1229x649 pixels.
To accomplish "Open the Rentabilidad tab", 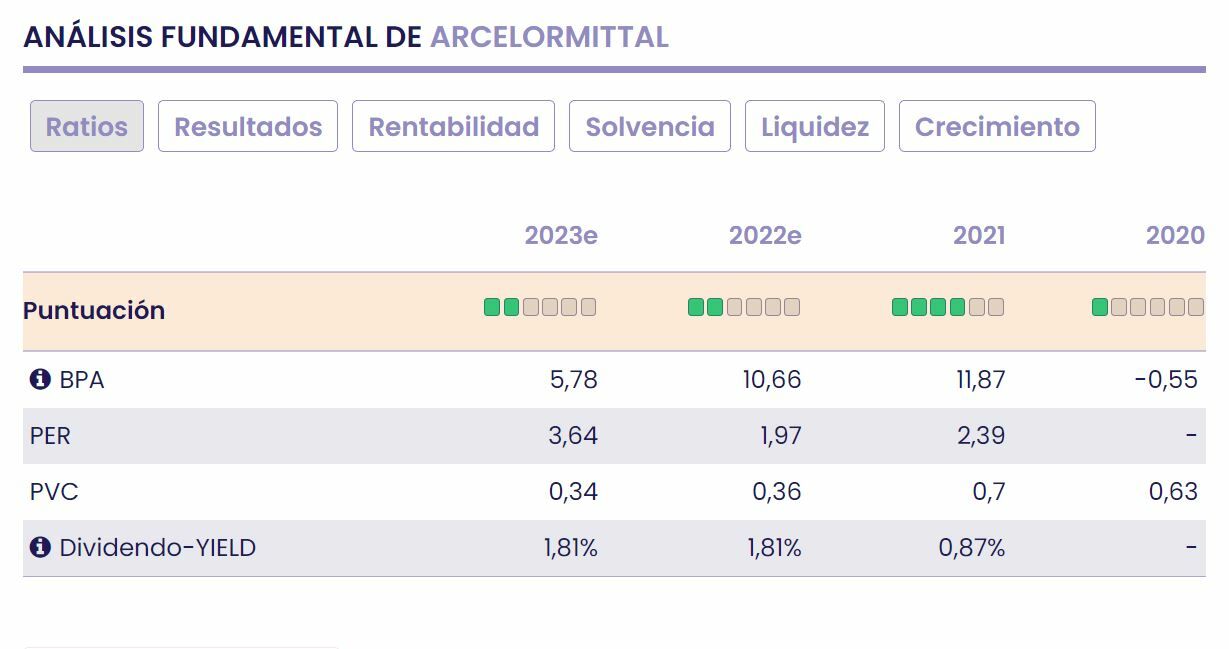I will [x=453, y=127].
